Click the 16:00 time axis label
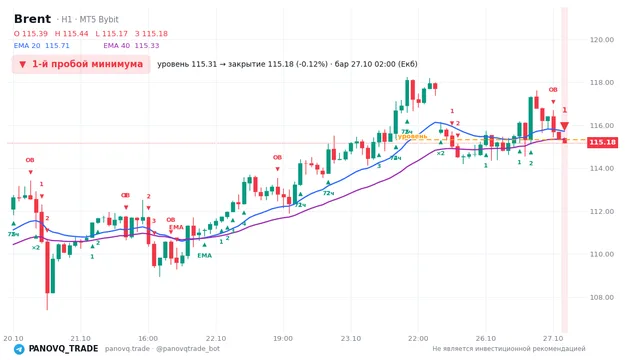The image size is (640, 360). coord(148,338)
